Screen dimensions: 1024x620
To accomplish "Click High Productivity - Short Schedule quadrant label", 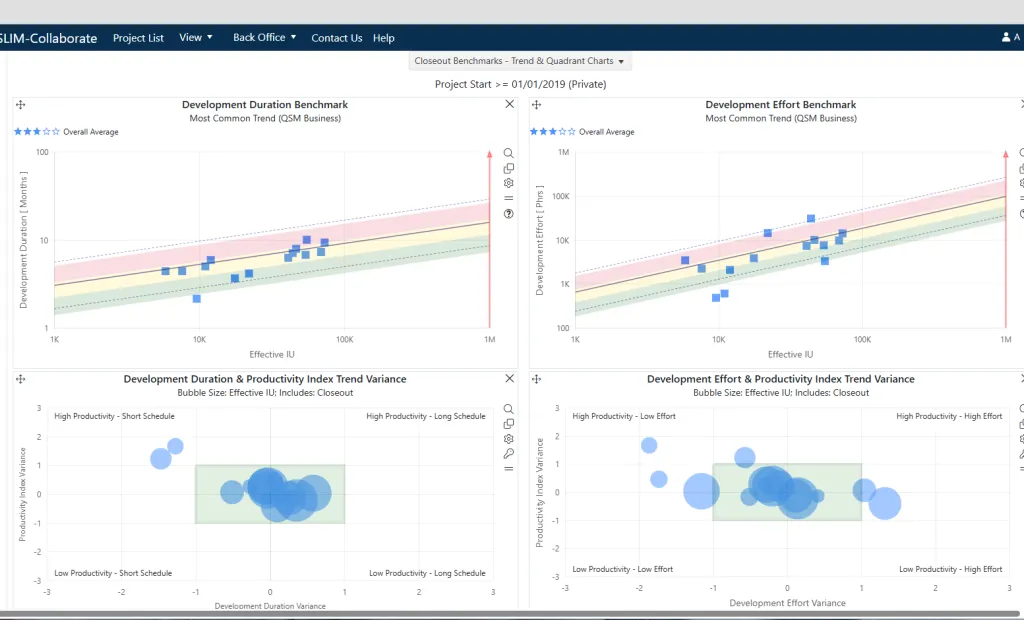I will tap(114, 416).
